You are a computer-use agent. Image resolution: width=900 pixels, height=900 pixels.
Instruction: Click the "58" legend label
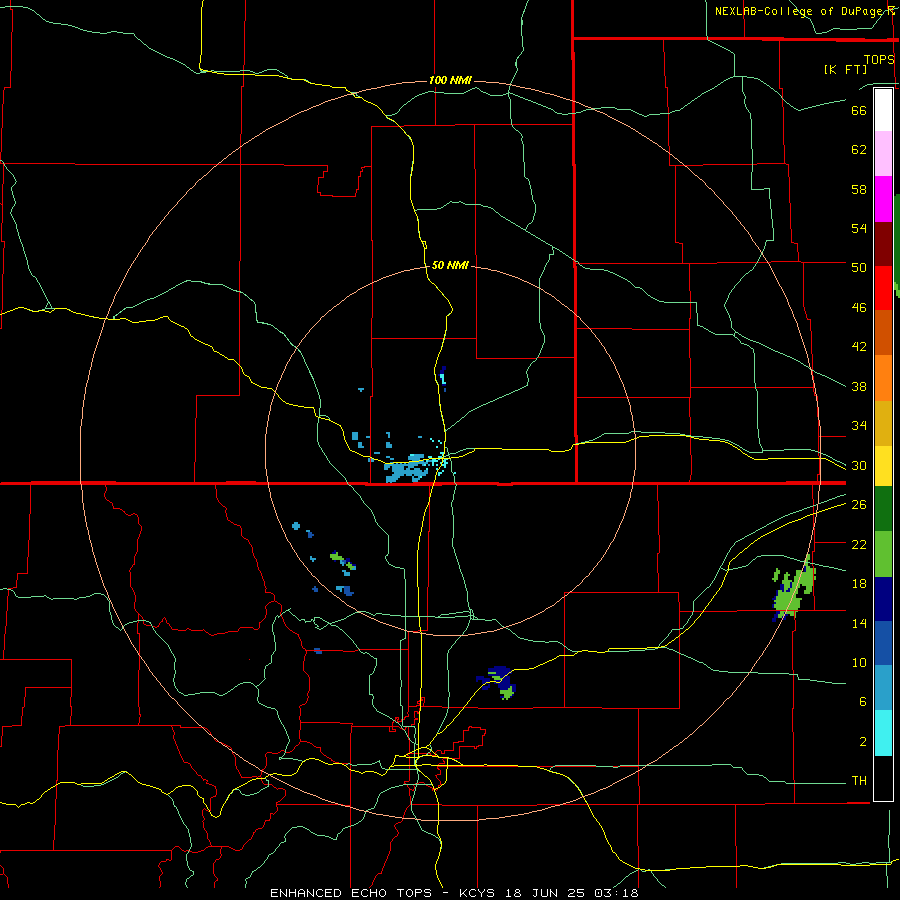[859, 189]
